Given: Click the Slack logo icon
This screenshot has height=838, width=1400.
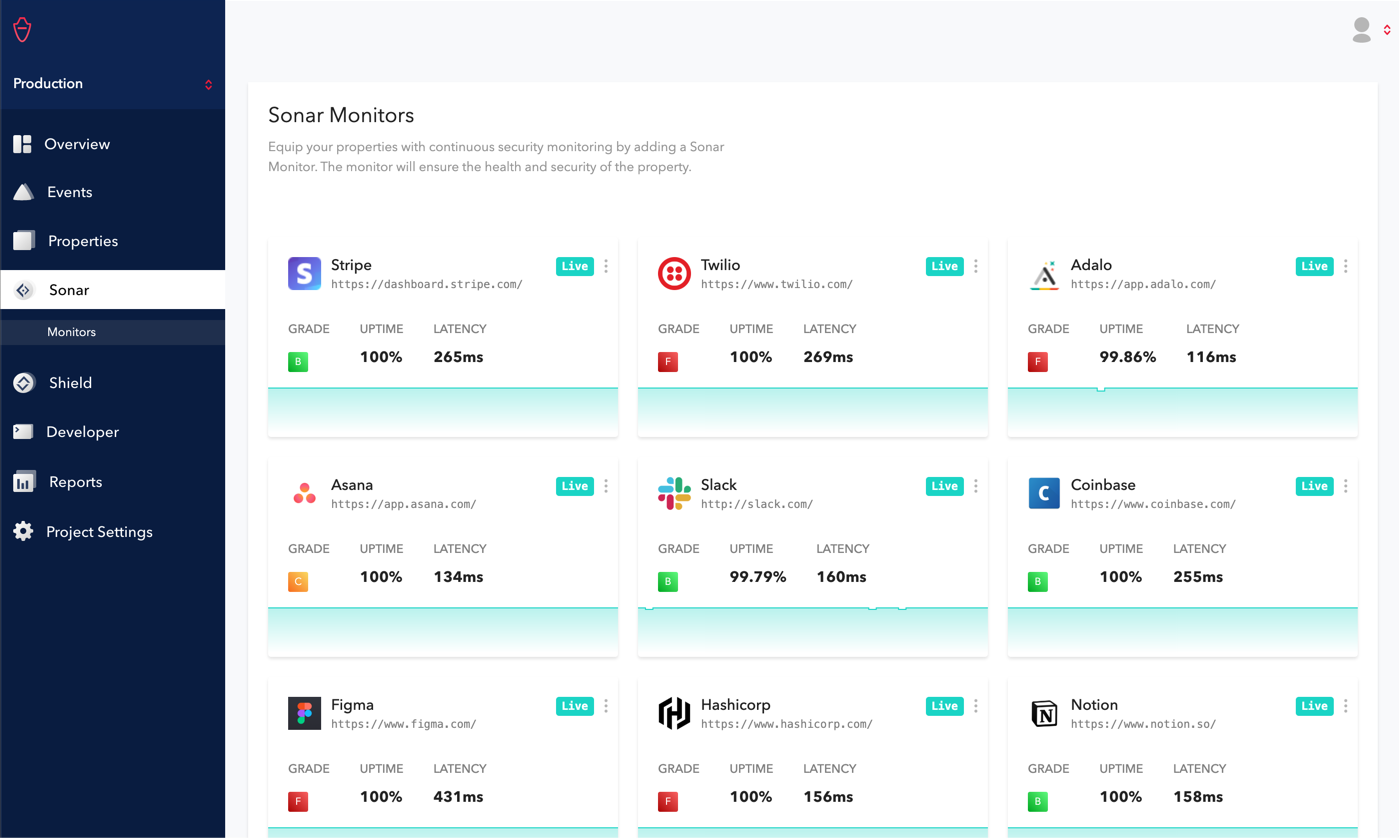Looking at the screenshot, I should [674, 493].
